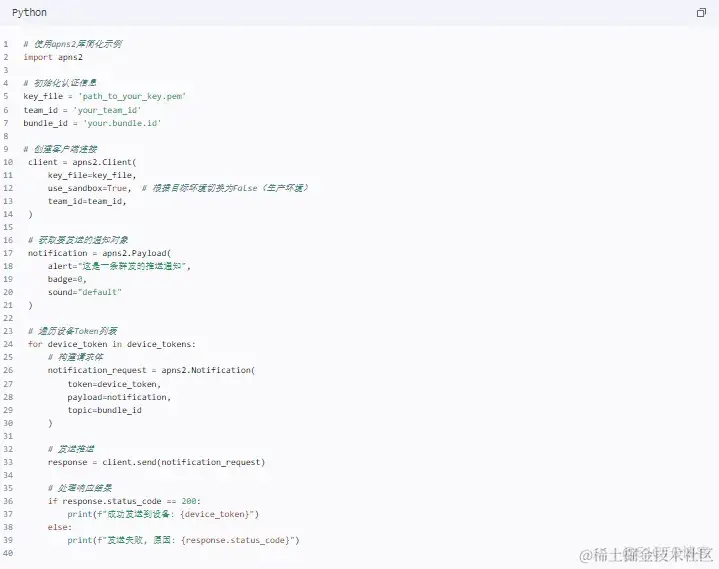Viewport: 719px width, 569px height.
Task: Click the "Python" language label
Action: coord(29,12)
